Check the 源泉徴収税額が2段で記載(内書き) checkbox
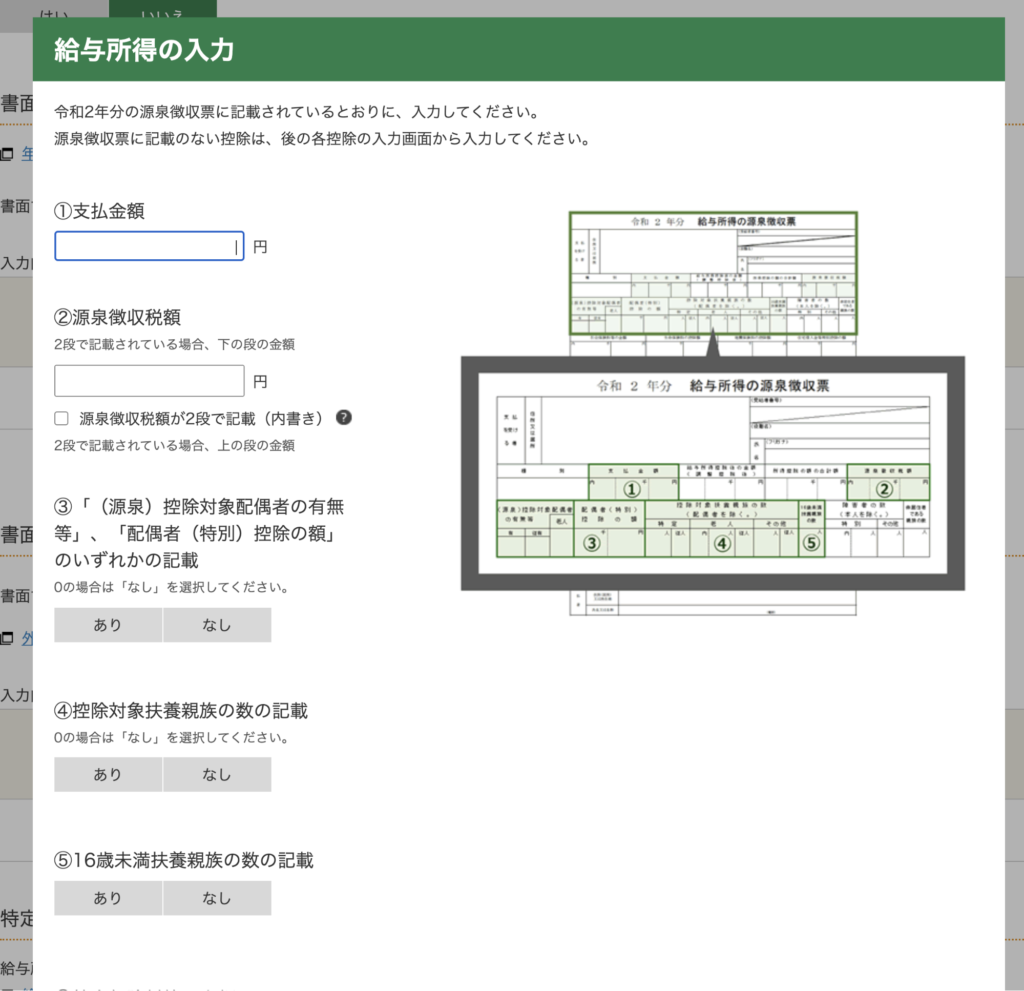1024x991 pixels. click(61, 418)
